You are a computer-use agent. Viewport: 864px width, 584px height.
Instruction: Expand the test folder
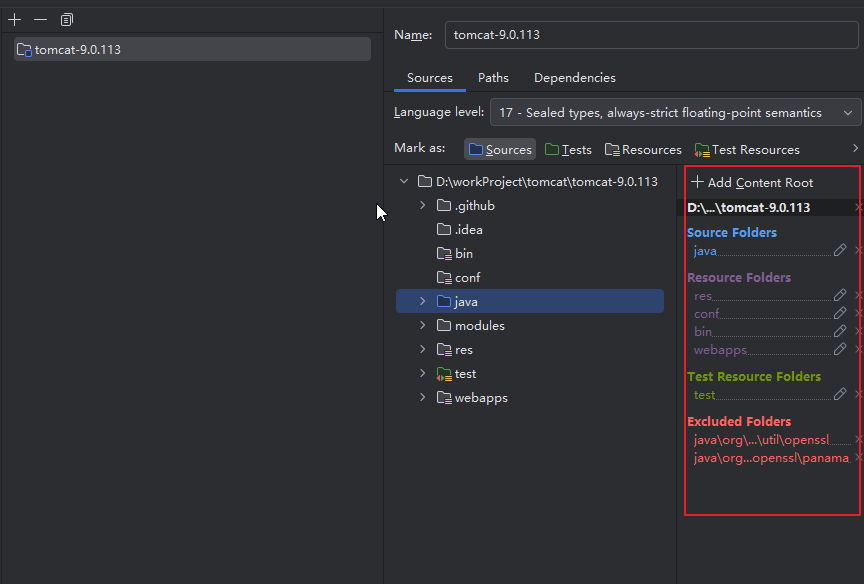(x=423, y=374)
